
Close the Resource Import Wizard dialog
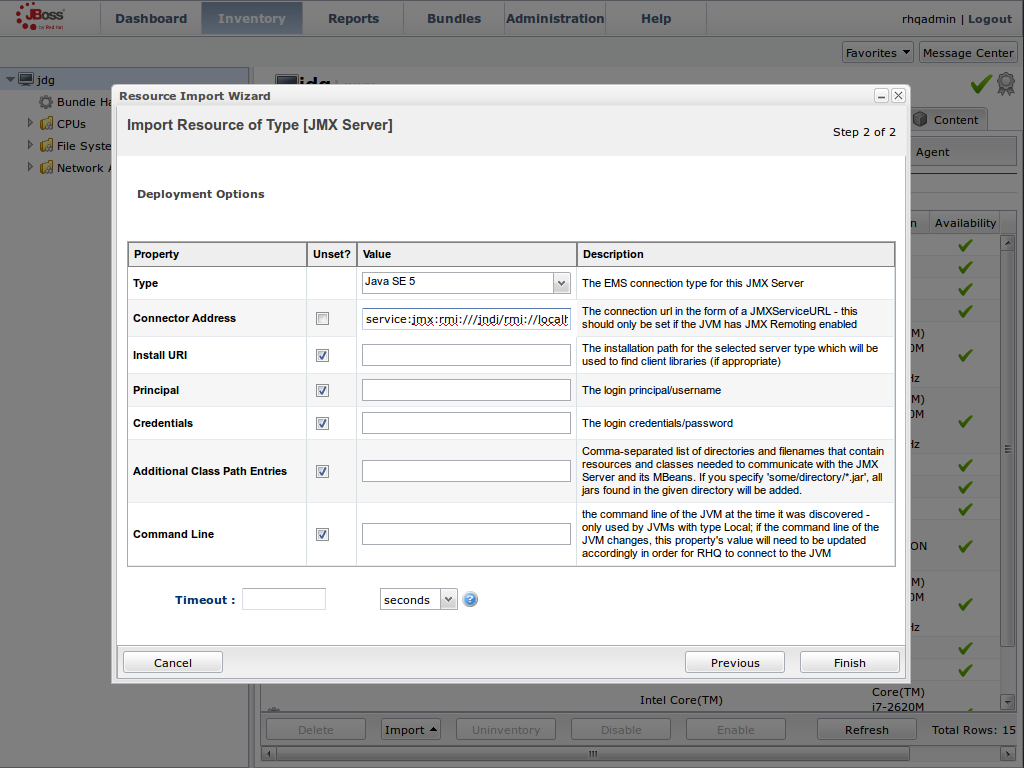(x=898, y=96)
